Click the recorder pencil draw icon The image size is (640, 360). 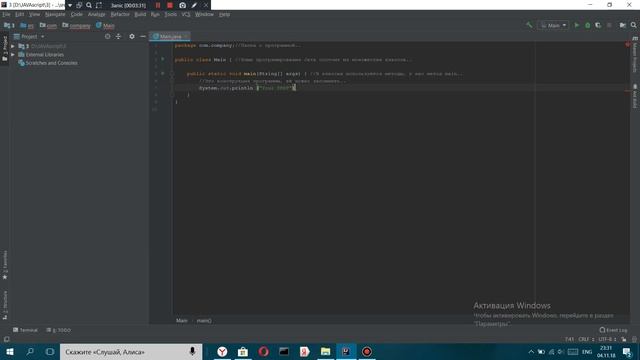(194, 5)
